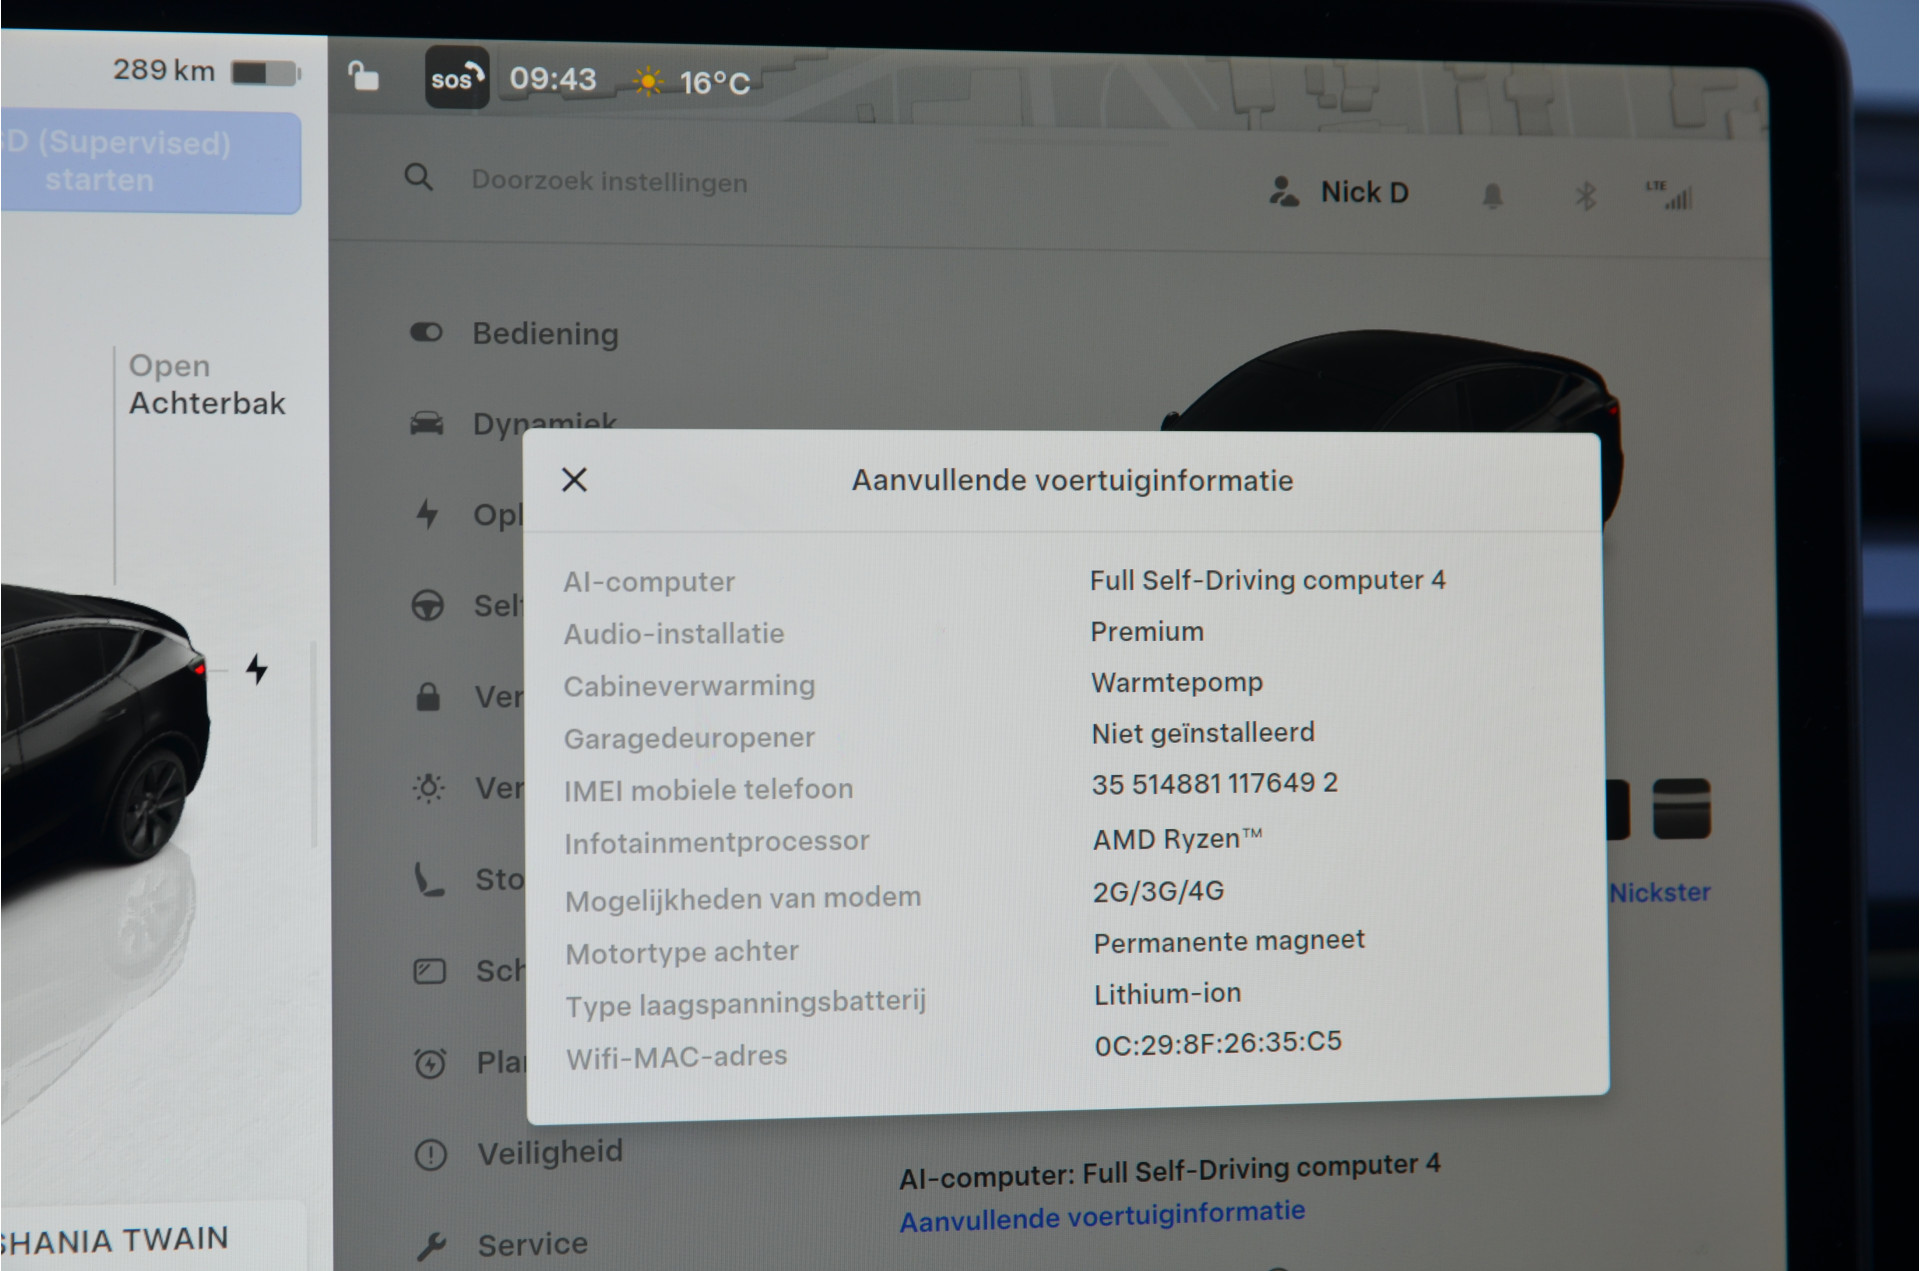This screenshot has height=1271, width=1920.
Task: Open Veiligheid settings menu
Action: pos(519,1153)
